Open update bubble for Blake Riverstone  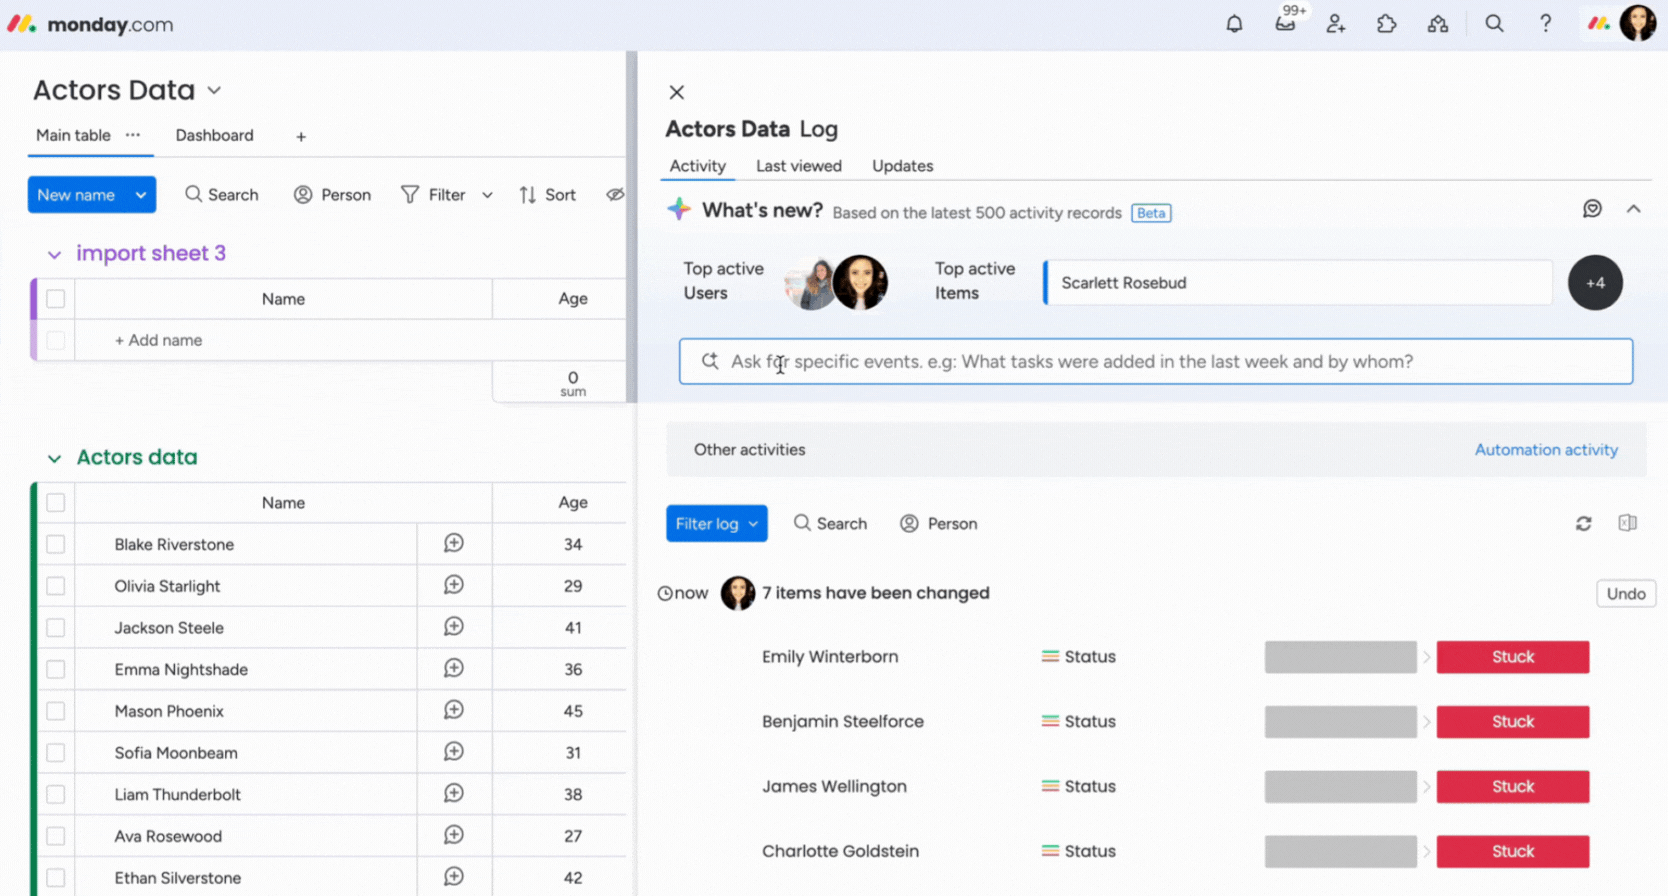tap(453, 543)
